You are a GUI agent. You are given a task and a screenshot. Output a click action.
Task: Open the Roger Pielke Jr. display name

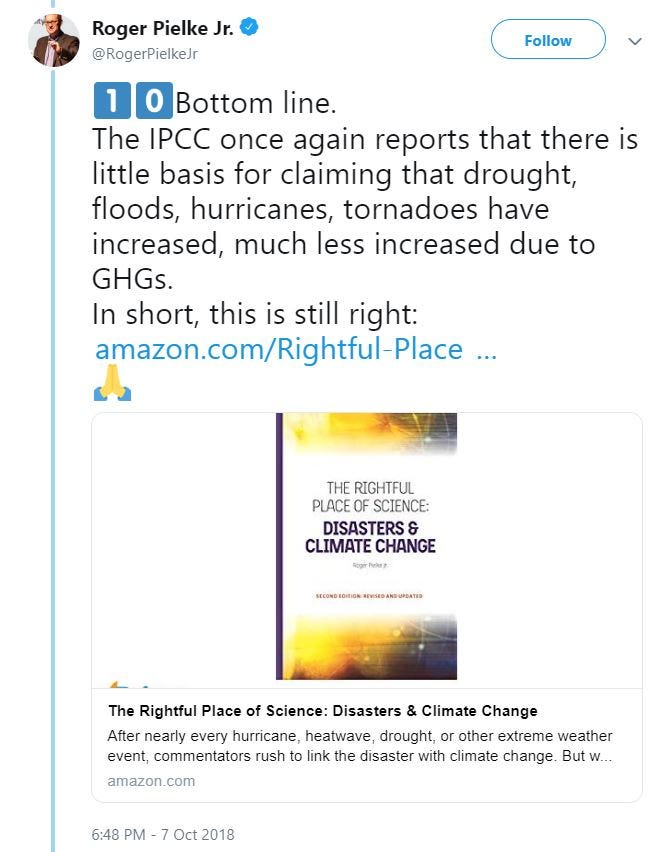click(162, 29)
